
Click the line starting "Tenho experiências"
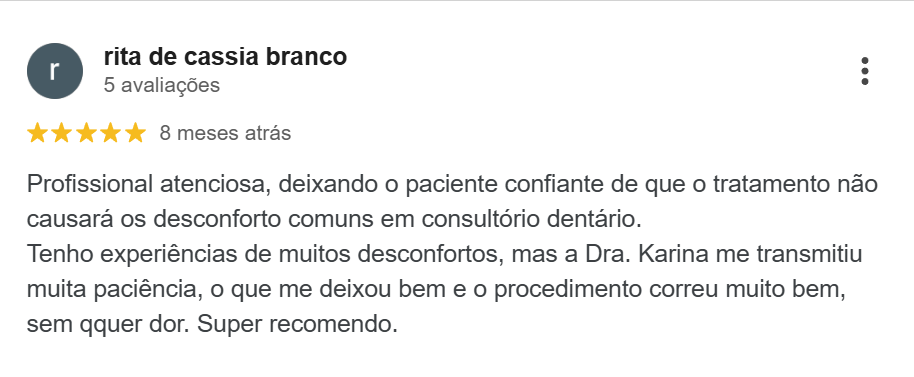tap(444, 255)
